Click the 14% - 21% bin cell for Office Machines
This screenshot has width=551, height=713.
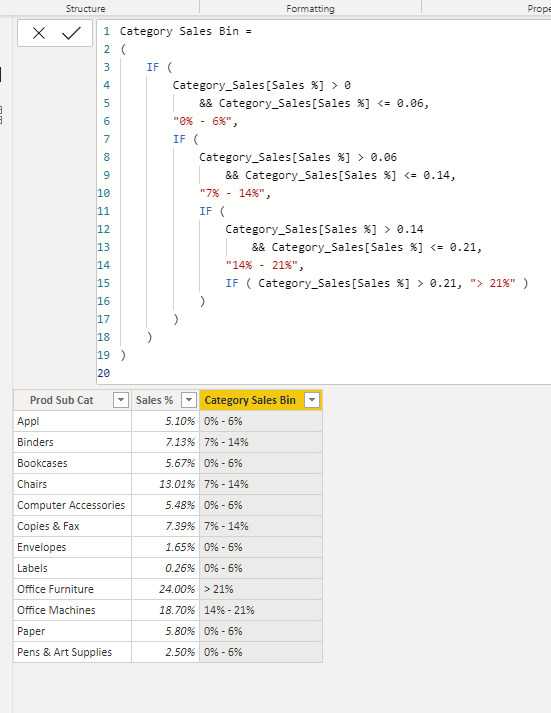pos(261,610)
